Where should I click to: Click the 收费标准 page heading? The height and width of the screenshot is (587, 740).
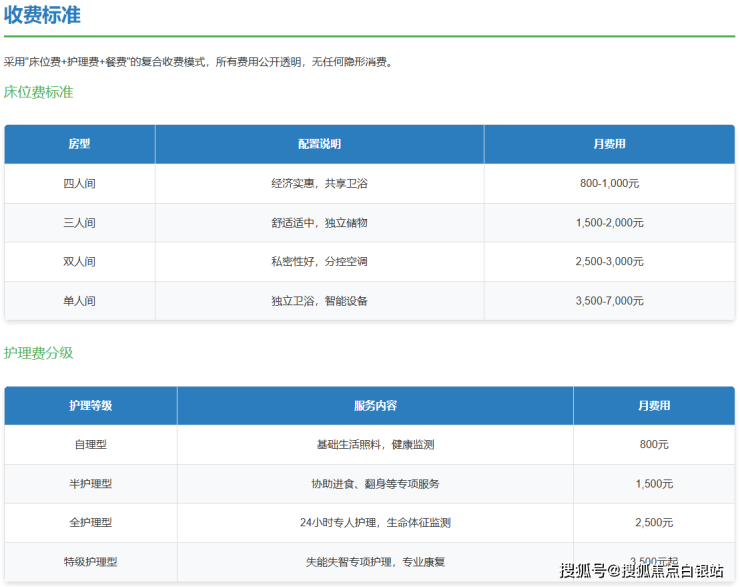42,16
